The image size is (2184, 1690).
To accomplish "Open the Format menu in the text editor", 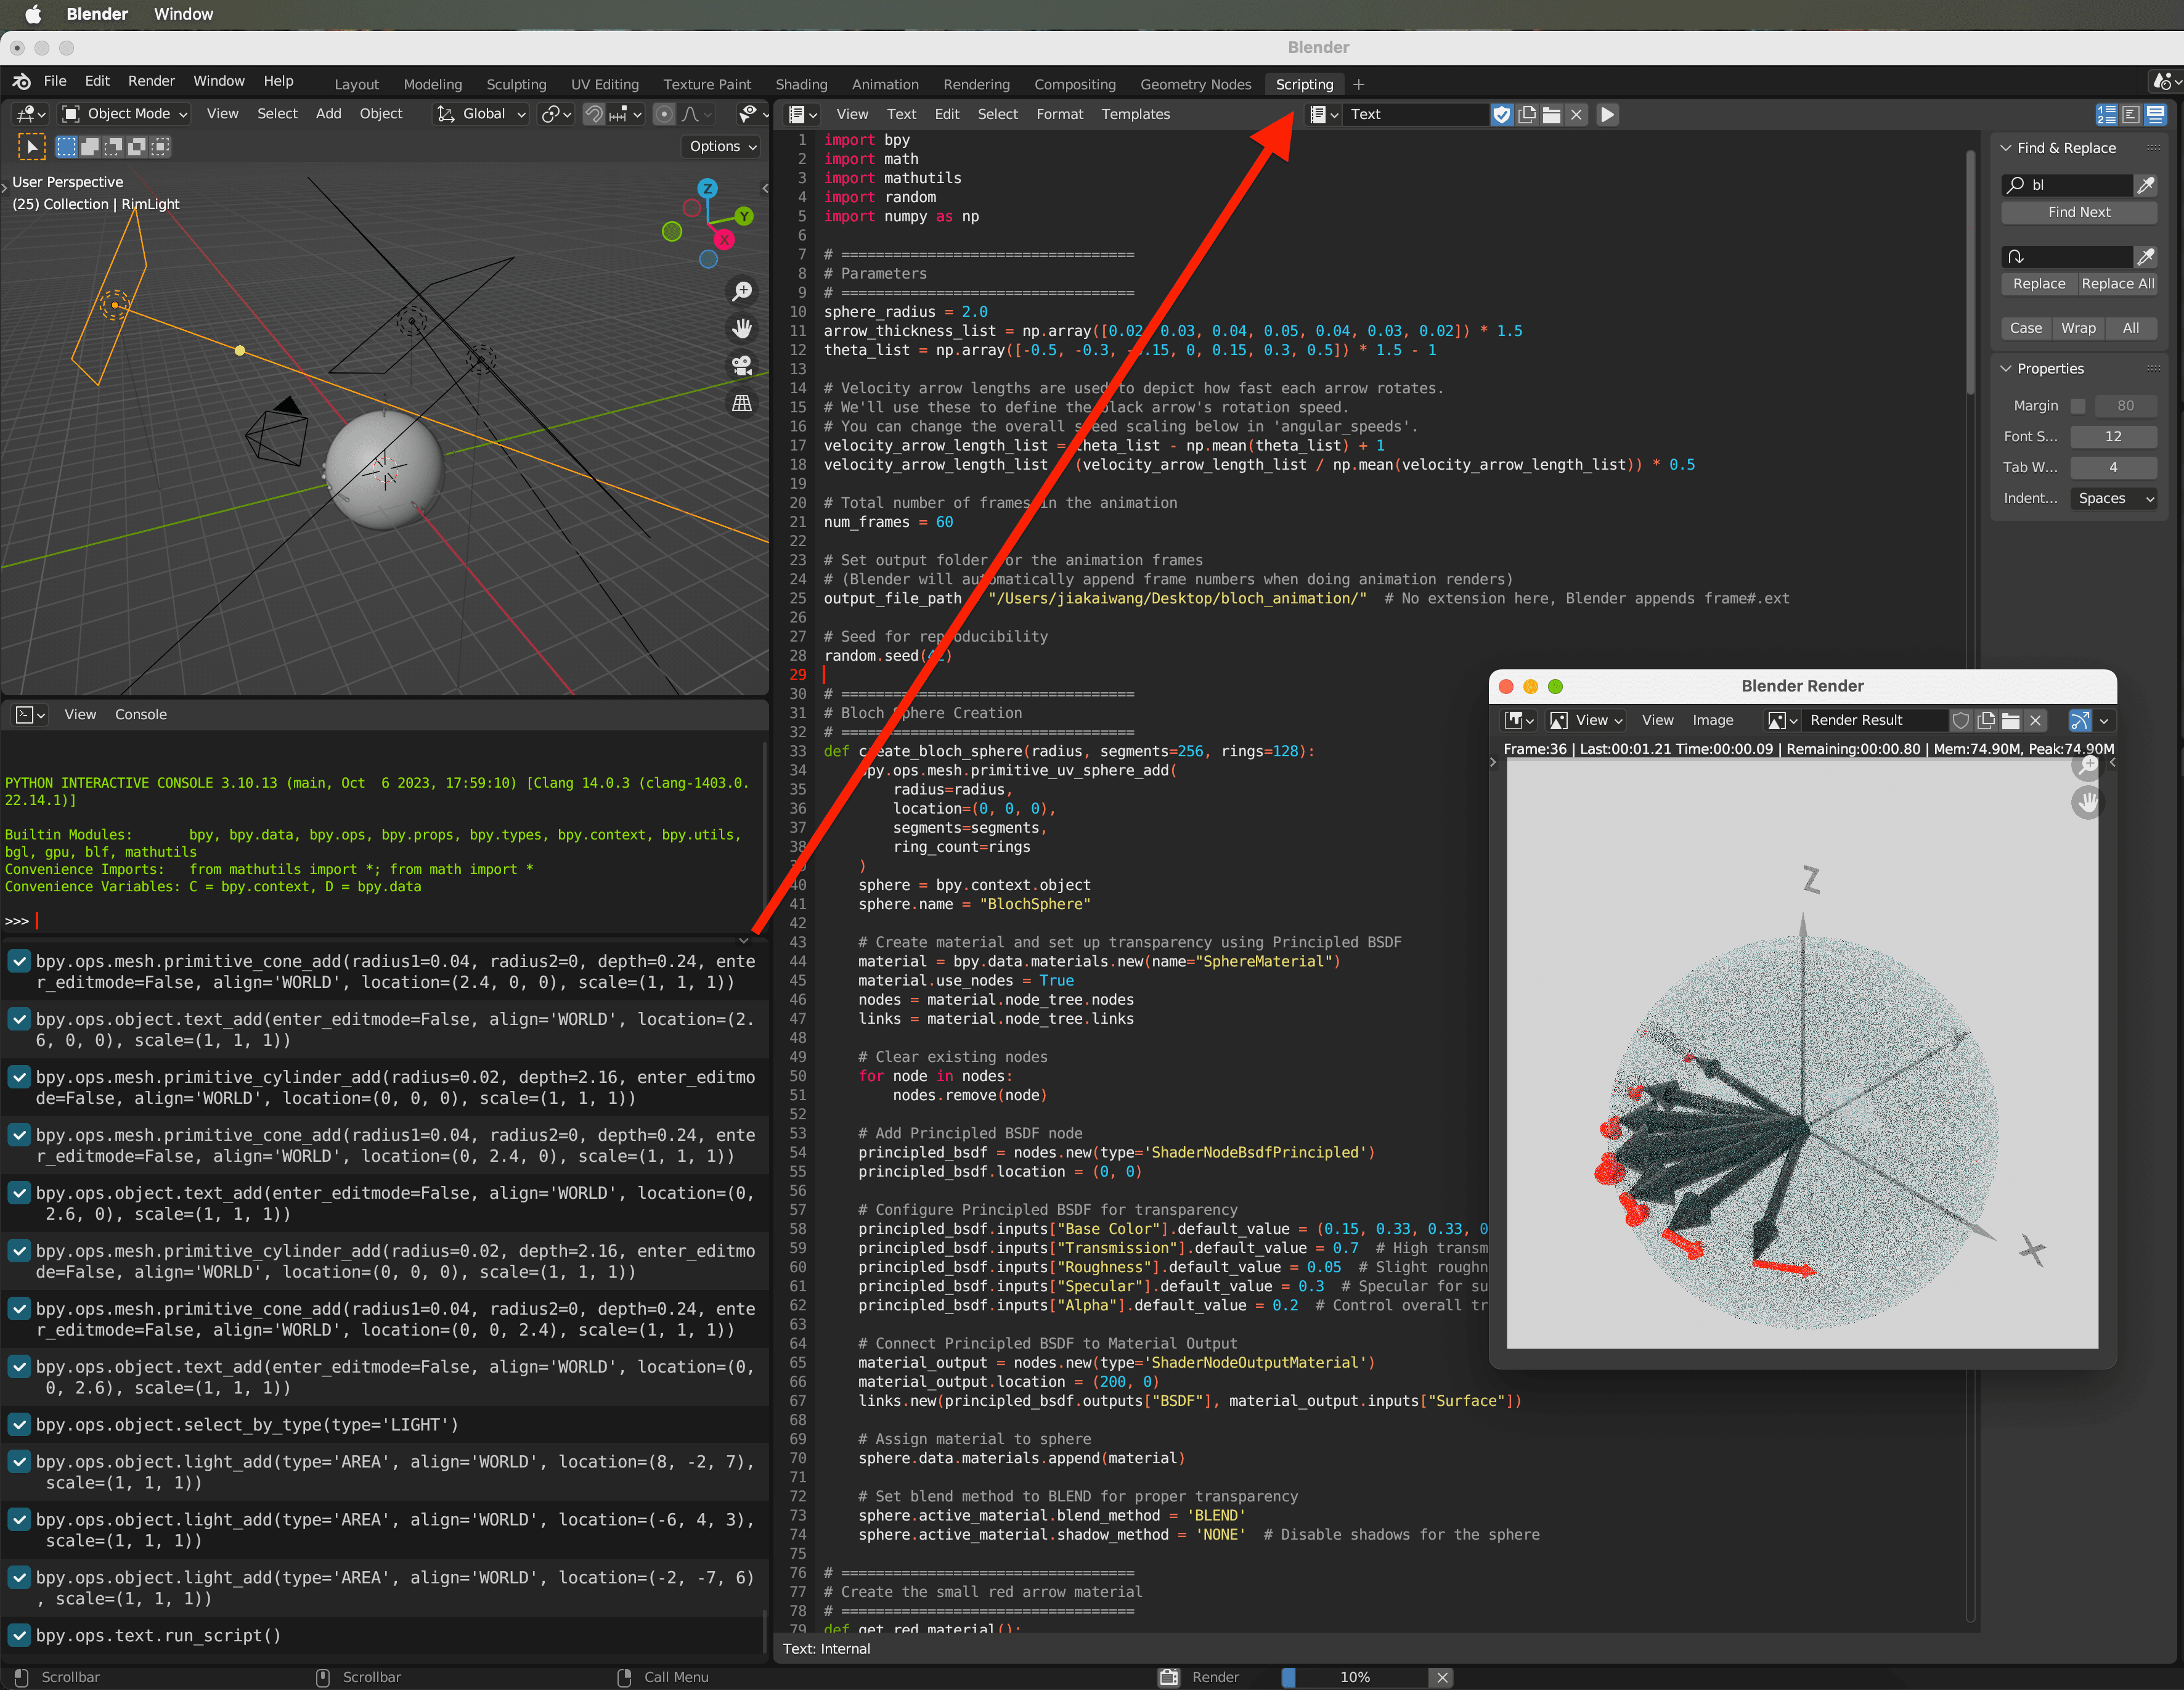I will [1060, 114].
